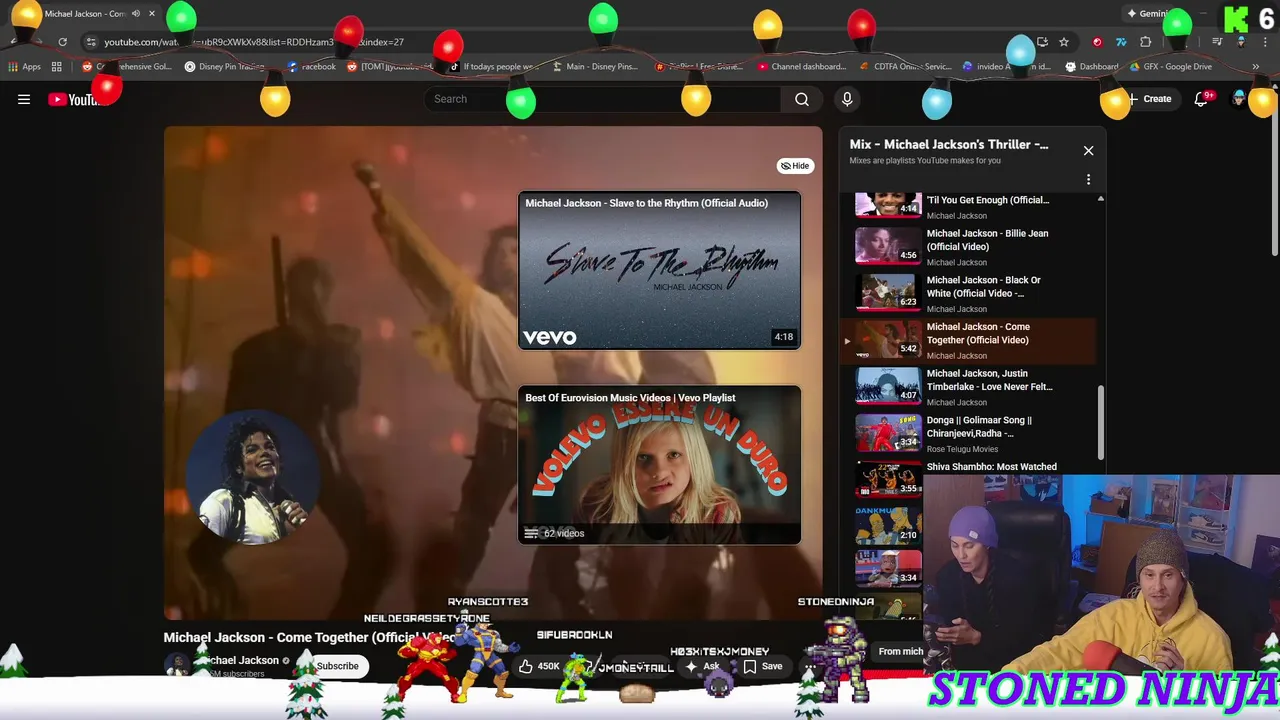Click the tab groups grid icon beside Apps
Viewport: 1280px width, 720px height.
pos(57,67)
